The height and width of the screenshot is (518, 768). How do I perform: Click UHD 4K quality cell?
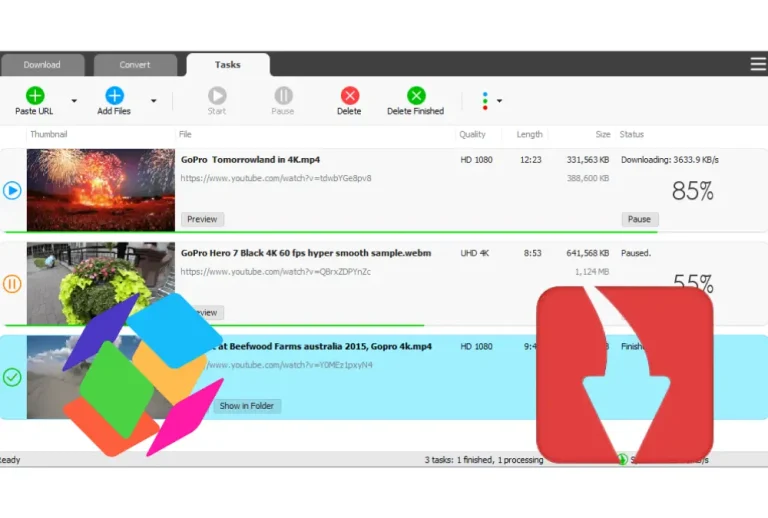475,253
